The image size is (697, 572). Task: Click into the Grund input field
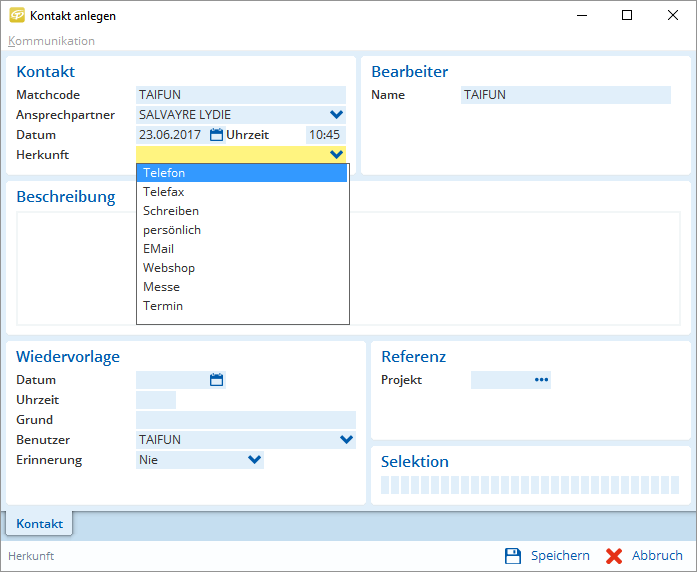click(x=245, y=420)
